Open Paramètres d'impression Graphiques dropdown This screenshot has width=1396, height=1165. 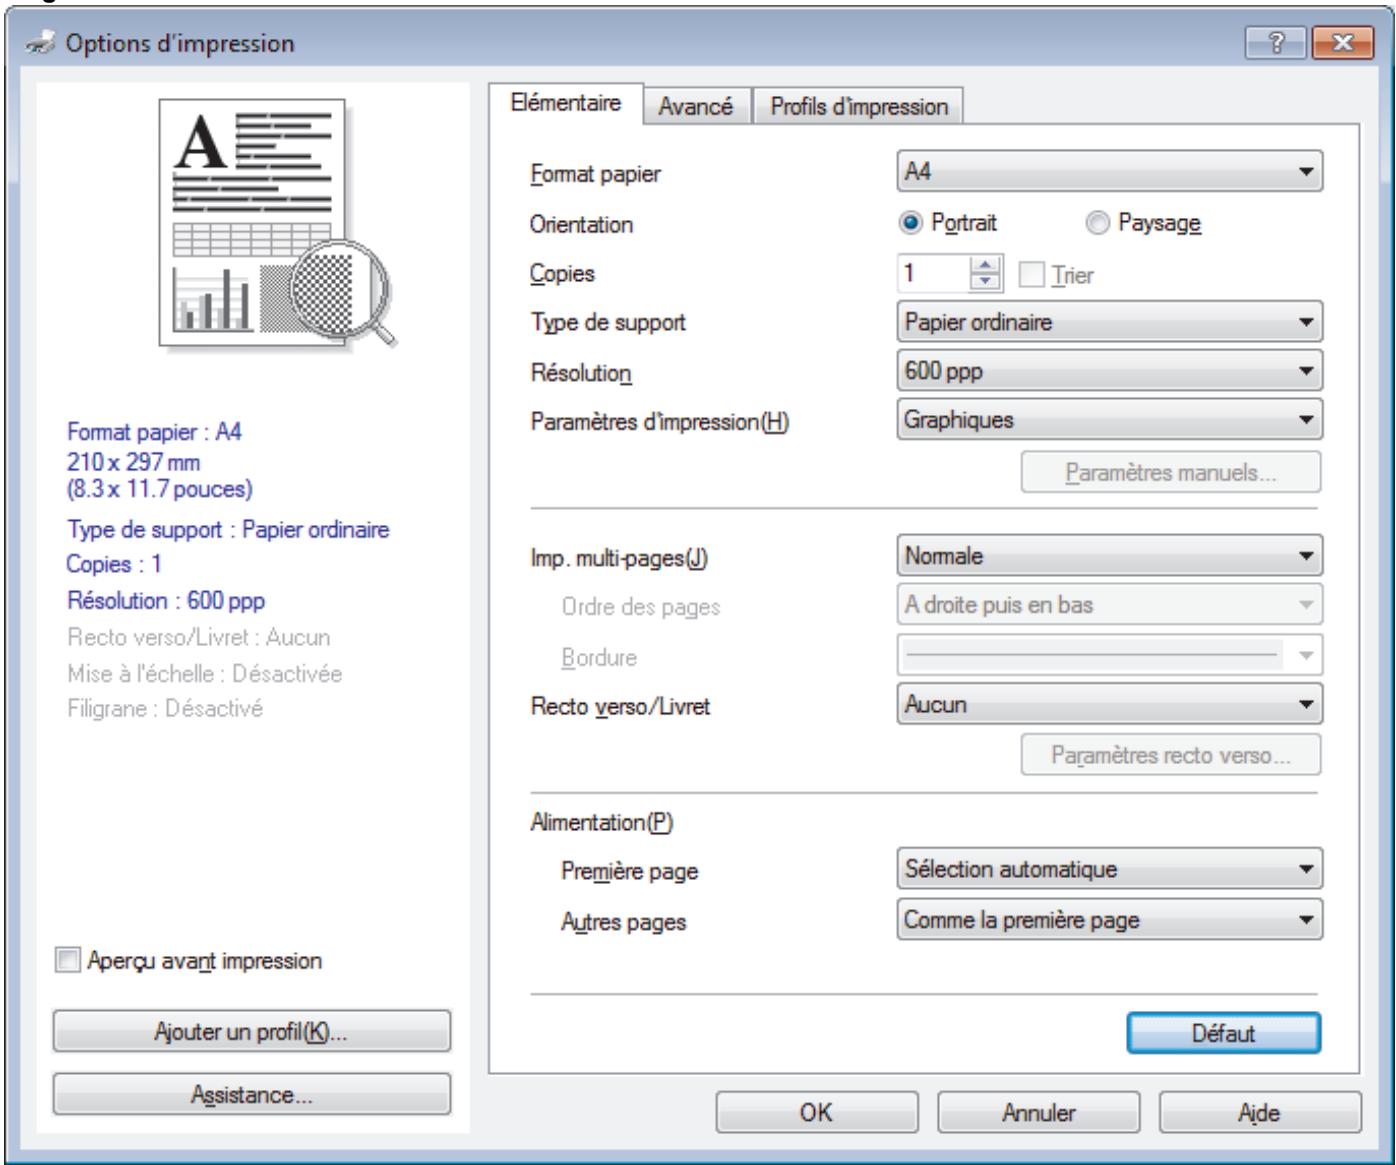click(1110, 420)
